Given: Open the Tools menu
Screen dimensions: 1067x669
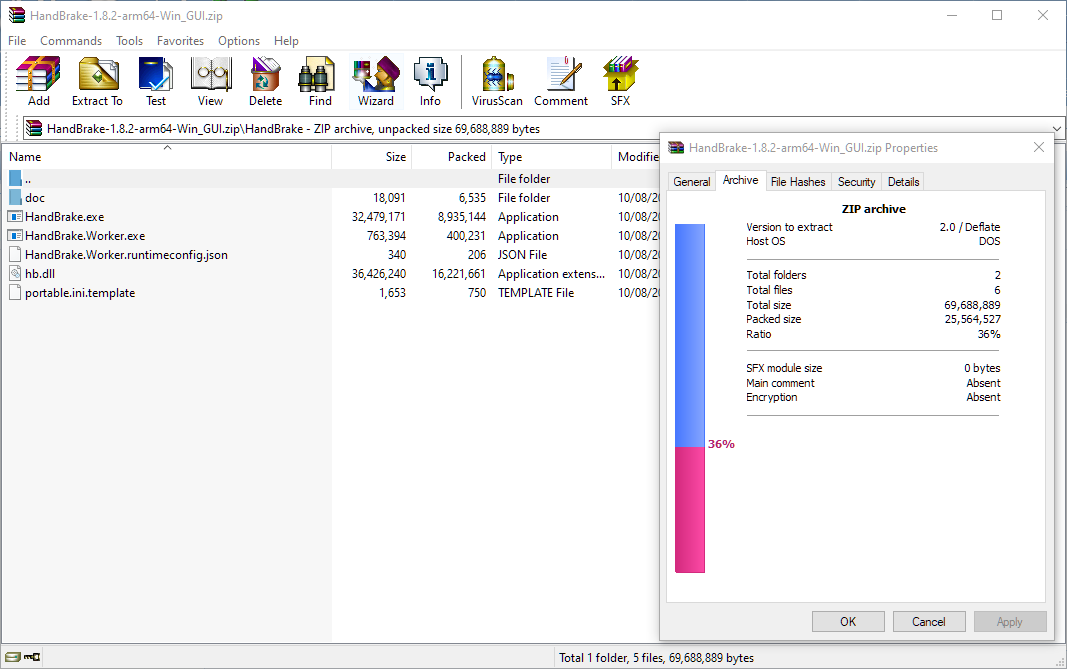Looking at the screenshot, I should [x=129, y=41].
